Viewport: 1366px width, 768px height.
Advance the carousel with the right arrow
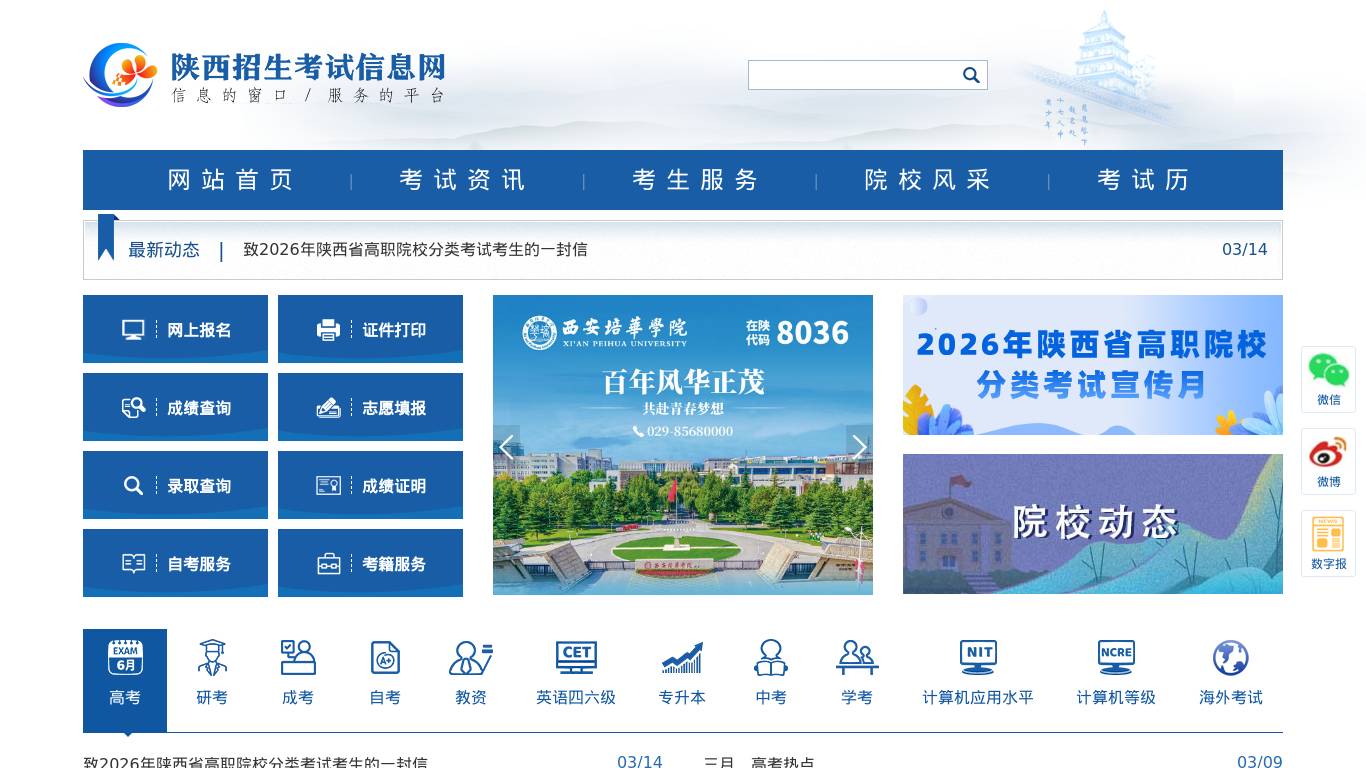pyautogui.click(x=858, y=447)
